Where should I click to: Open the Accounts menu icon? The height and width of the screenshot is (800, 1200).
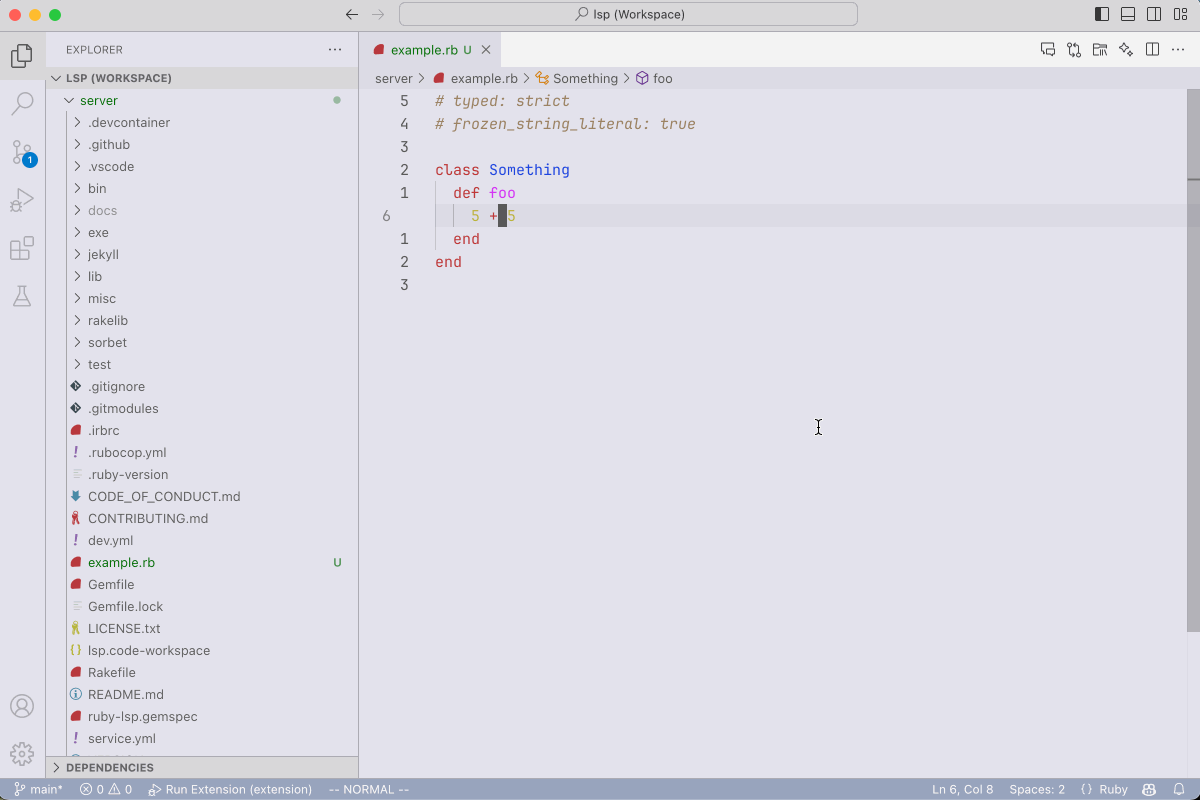[22, 706]
